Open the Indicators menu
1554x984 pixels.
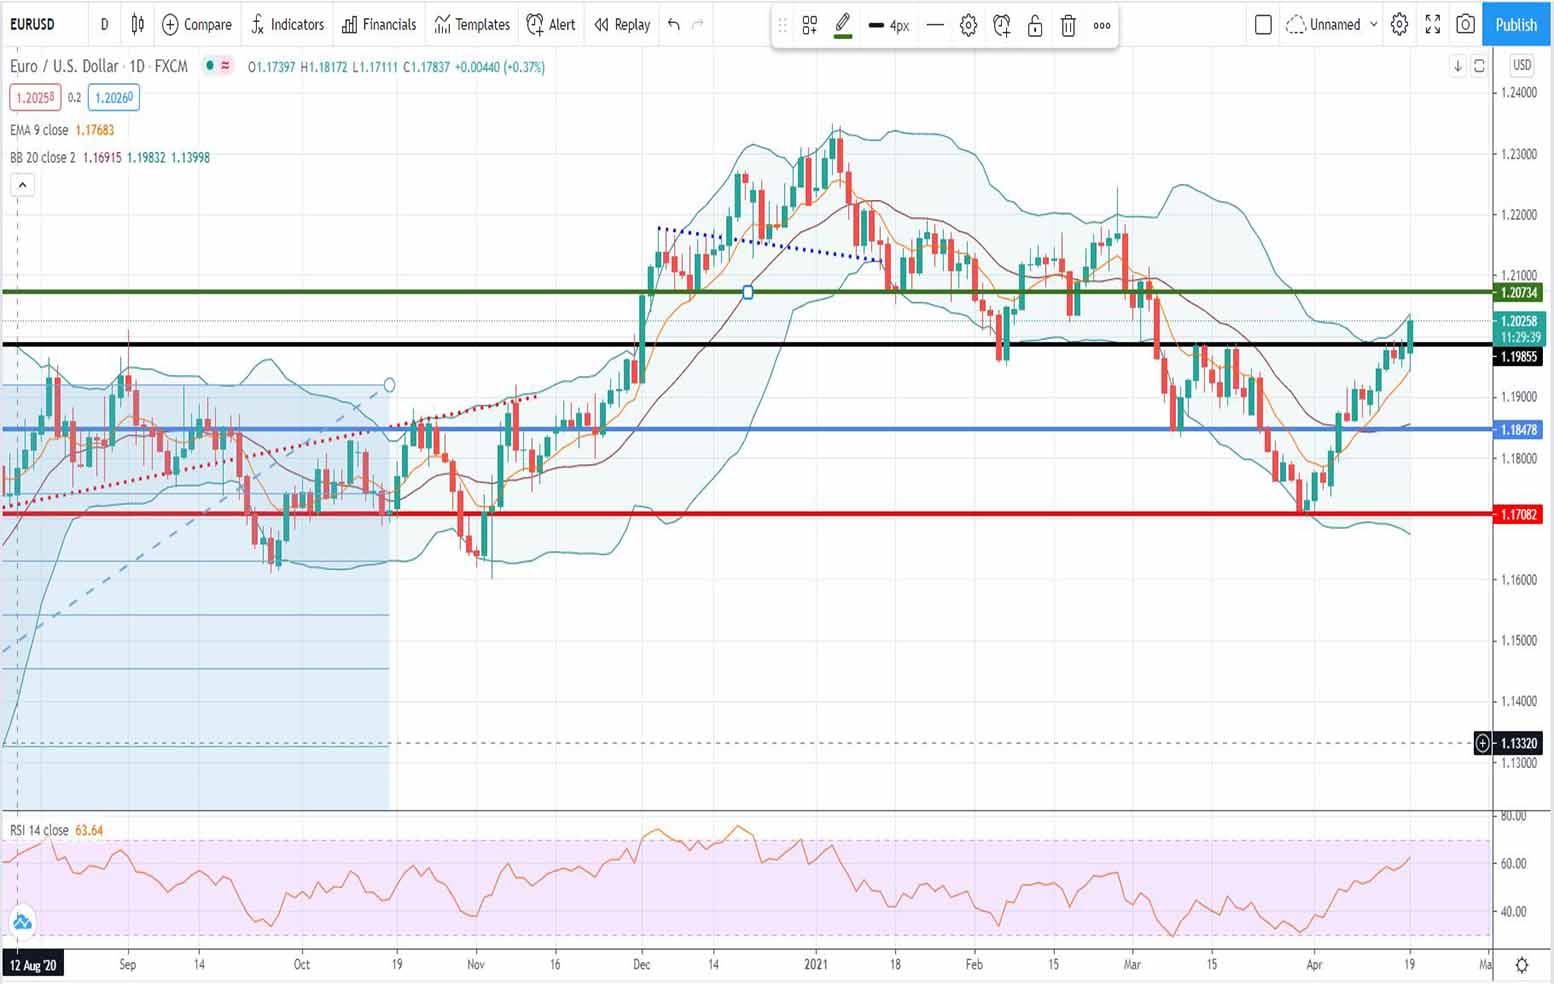coord(287,24)
